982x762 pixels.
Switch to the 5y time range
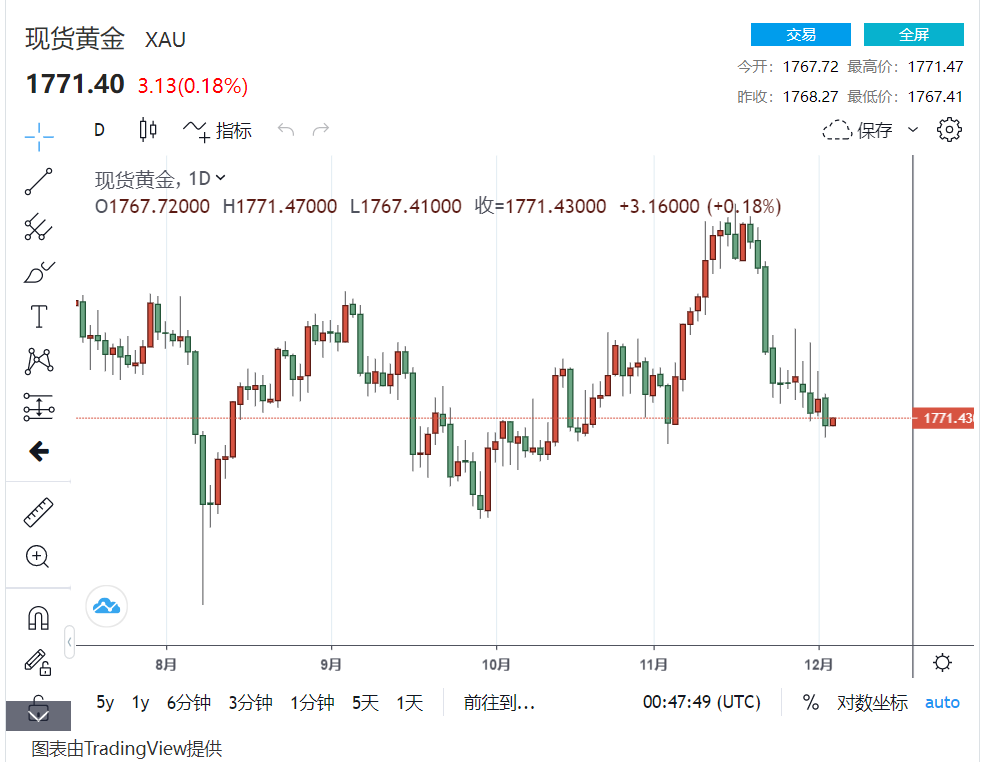[105, 703]
